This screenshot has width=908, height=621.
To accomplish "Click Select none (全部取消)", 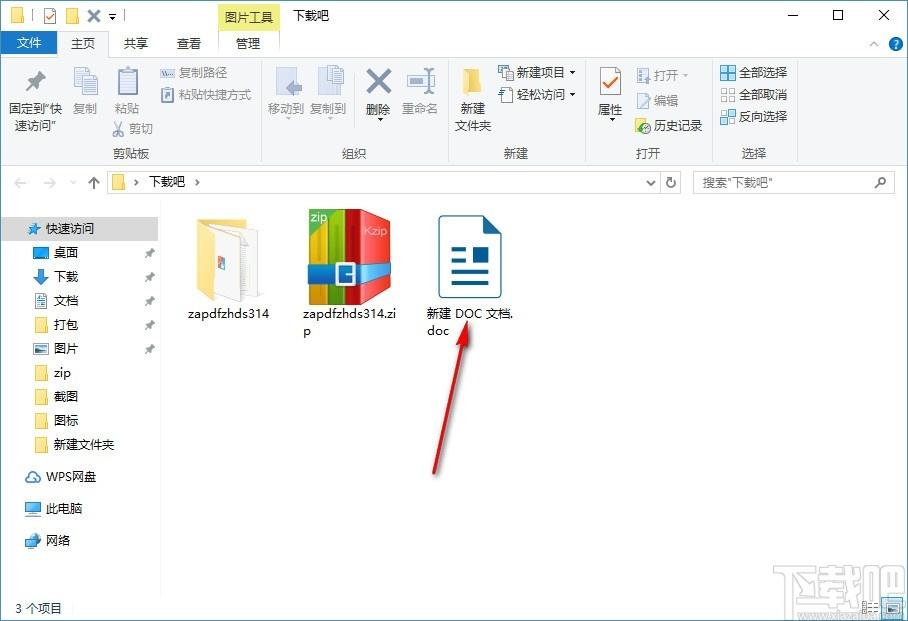I will click(x=753, y=94).
